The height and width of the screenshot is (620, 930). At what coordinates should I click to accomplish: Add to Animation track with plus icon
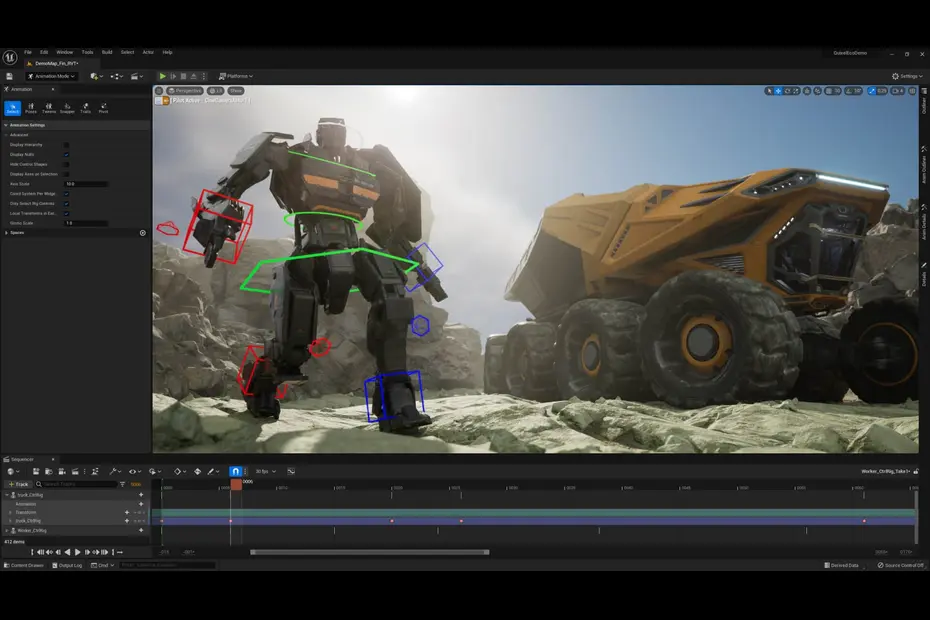(x=141, y=504)
